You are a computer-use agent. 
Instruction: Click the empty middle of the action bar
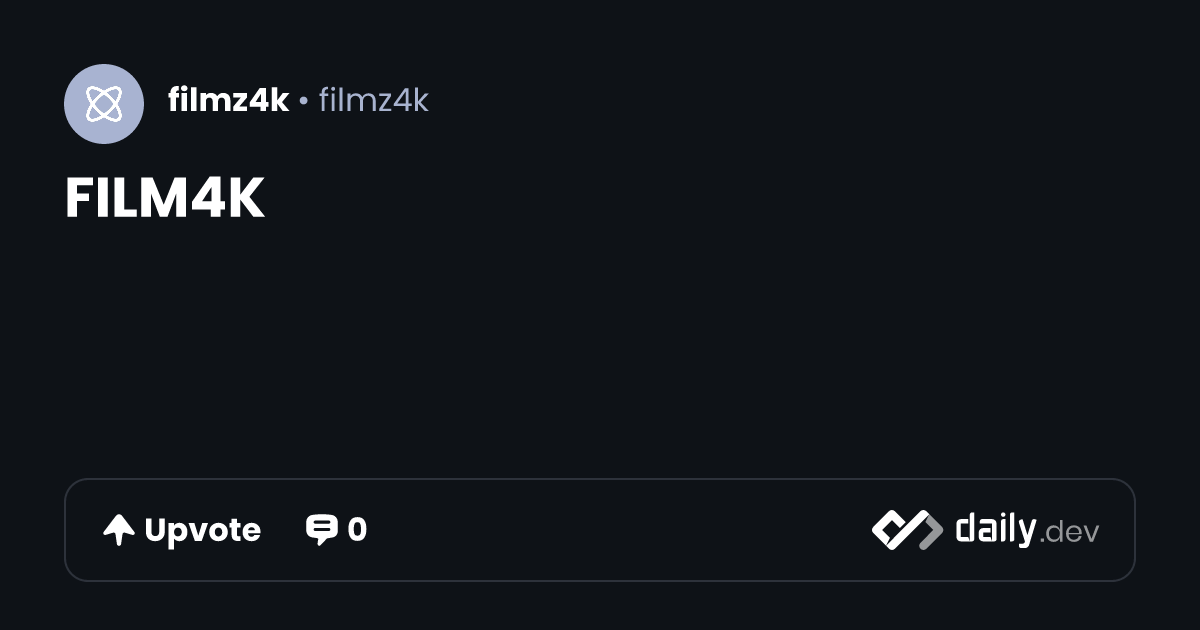click(620, 530)
